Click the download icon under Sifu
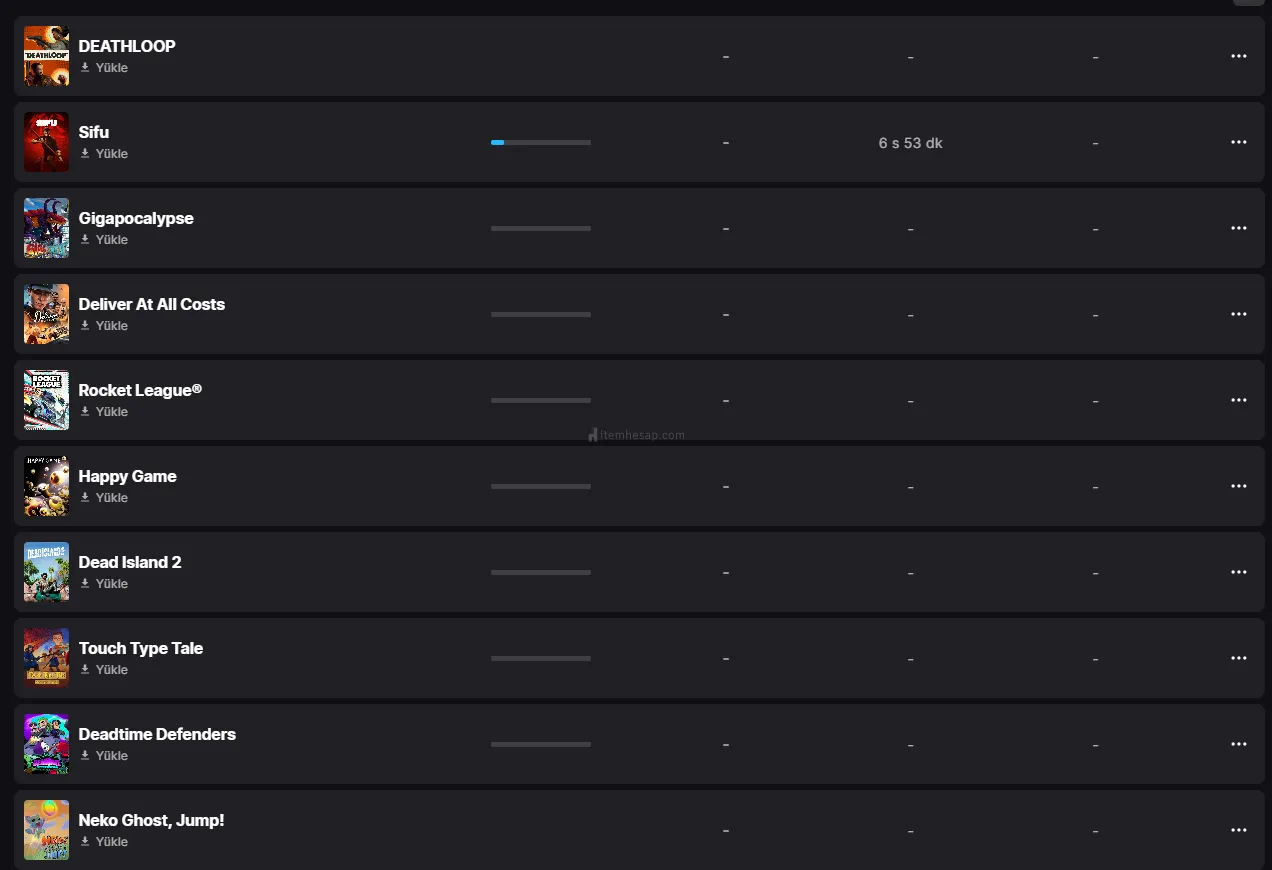 point(85,154)
